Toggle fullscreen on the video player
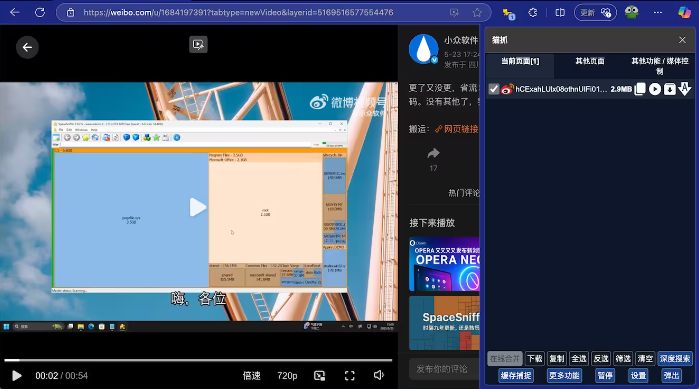The height and width of the screenshot is (389, 699). click(350, 376)
